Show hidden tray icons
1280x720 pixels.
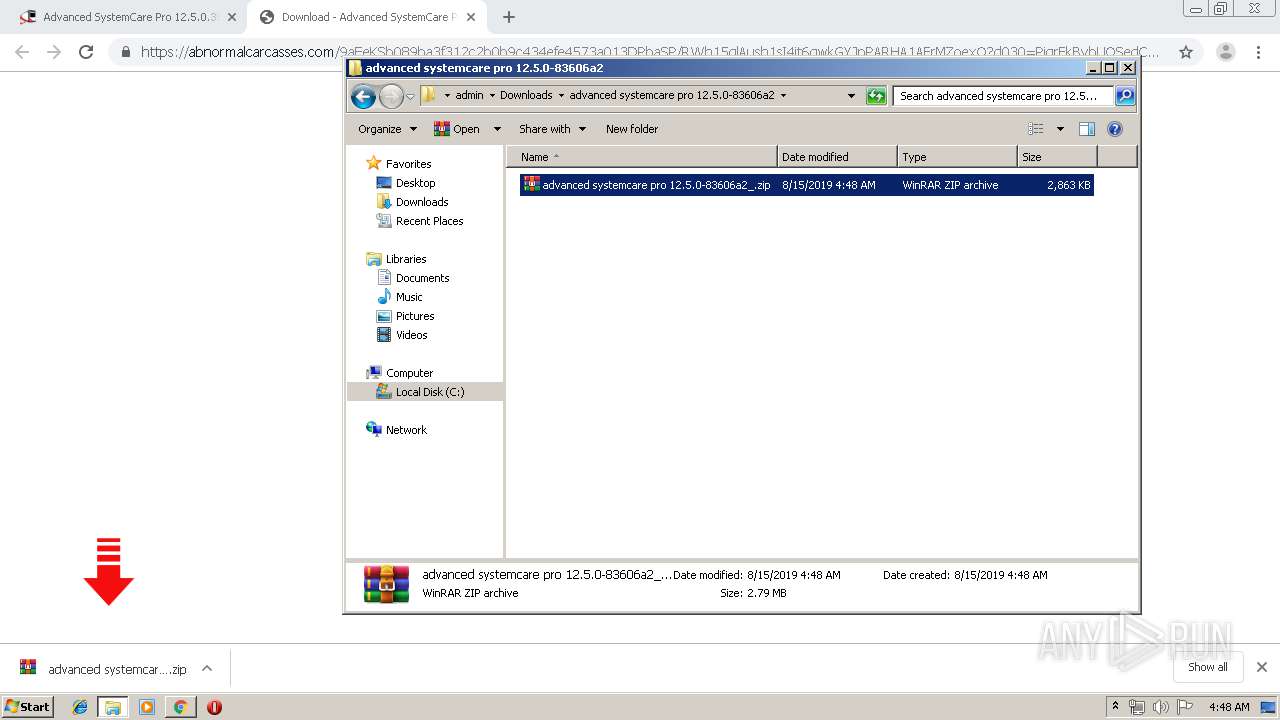[x=1116, y=707]
